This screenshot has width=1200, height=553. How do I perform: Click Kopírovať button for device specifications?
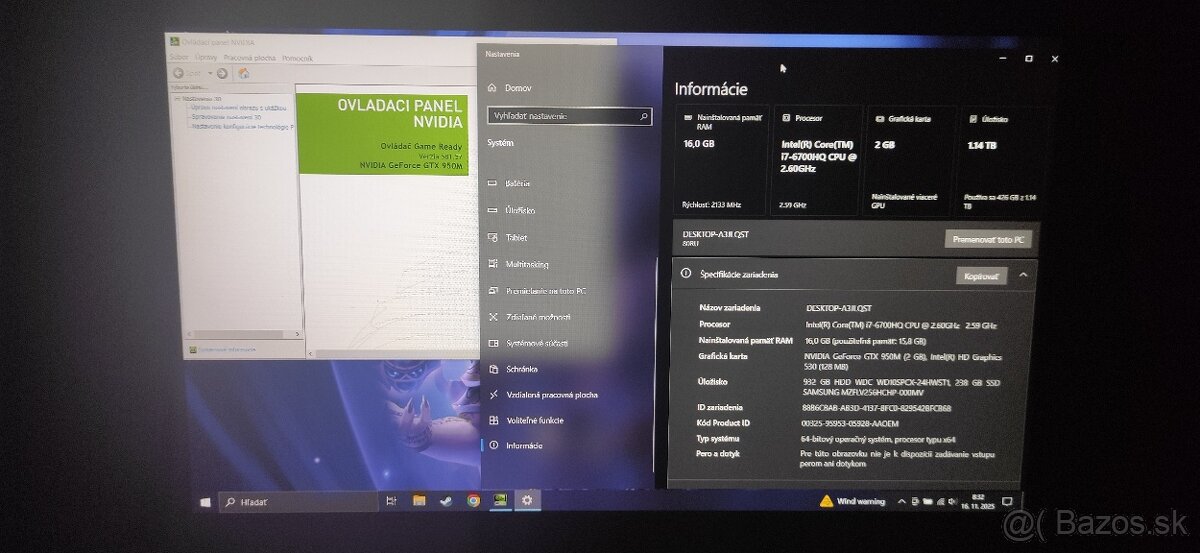pyautogui.click(x=981, y=276)
